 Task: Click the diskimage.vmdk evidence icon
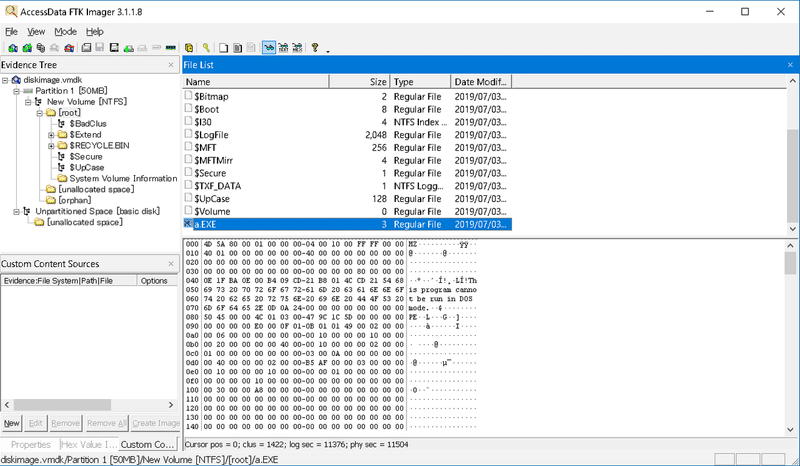click(16, 80)
